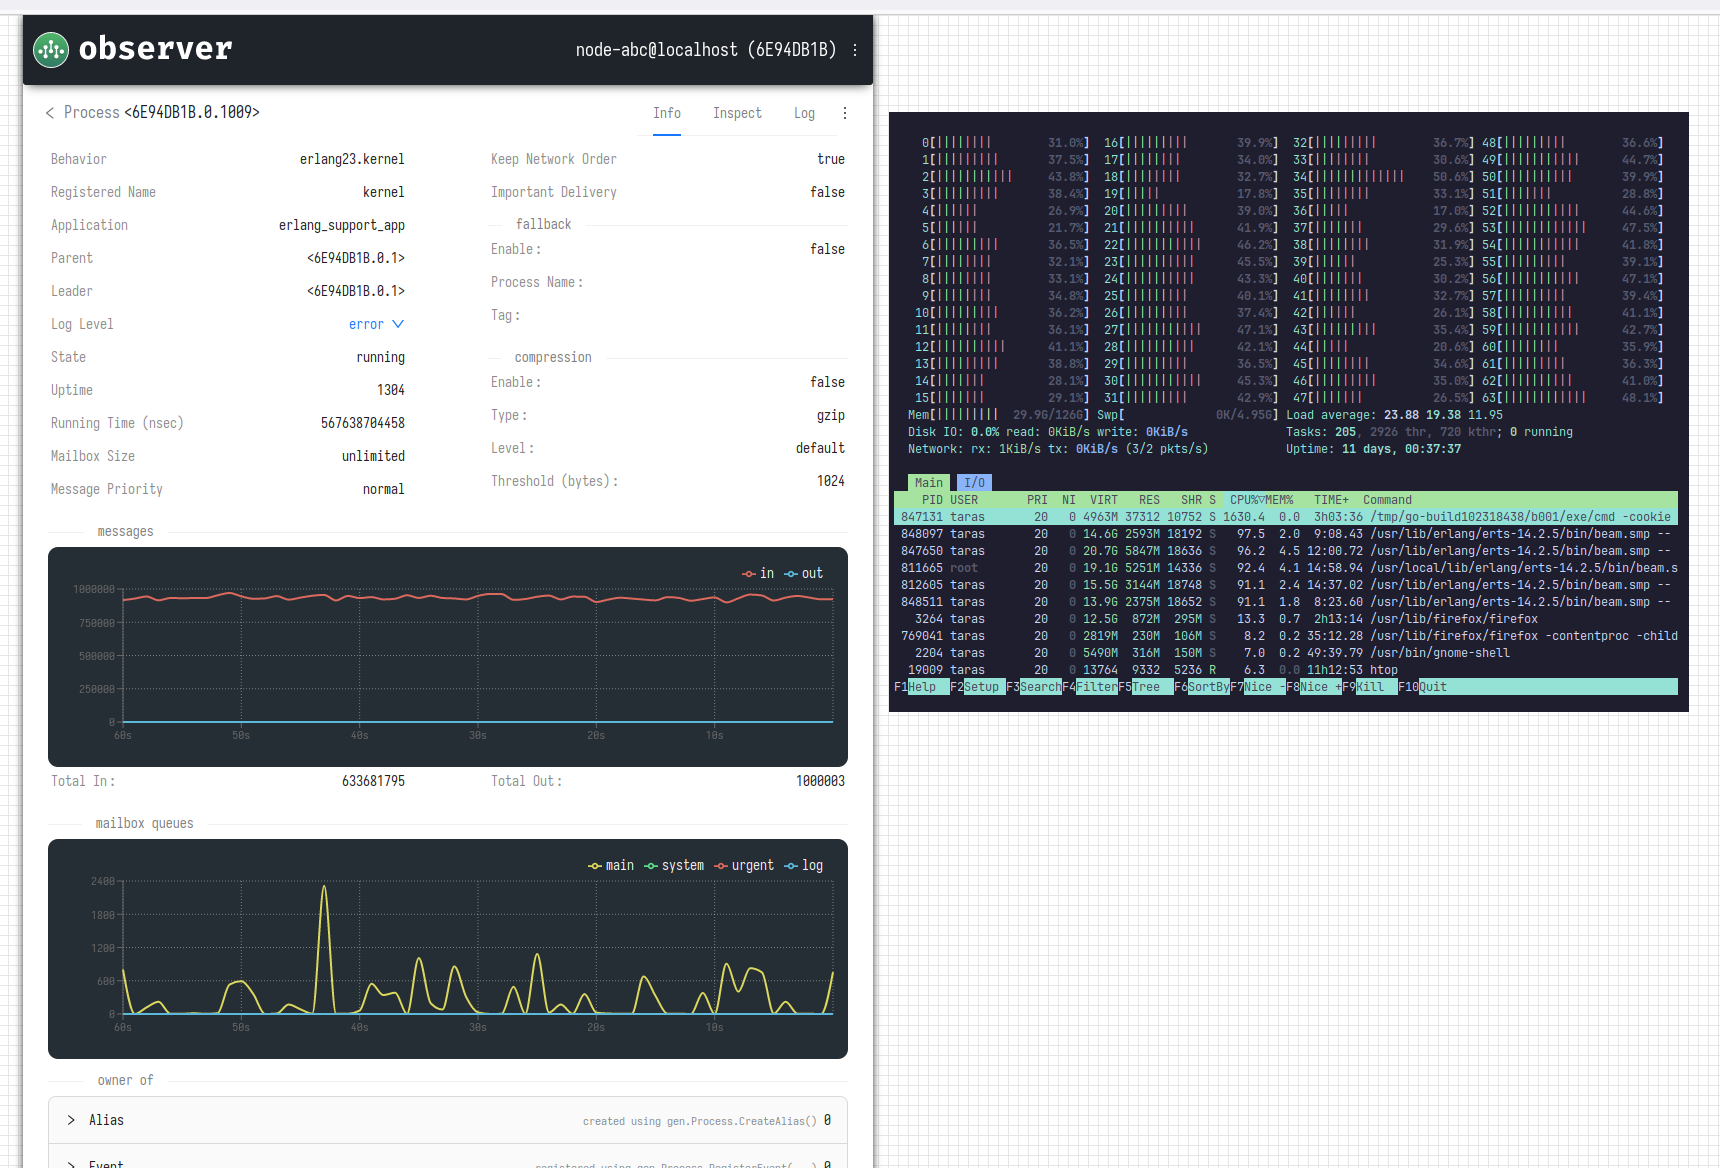The image size is (1720, 1168).
Task: Toggle the 'urgent' series in mailbox queues legend
Action: tap(744, 865)
